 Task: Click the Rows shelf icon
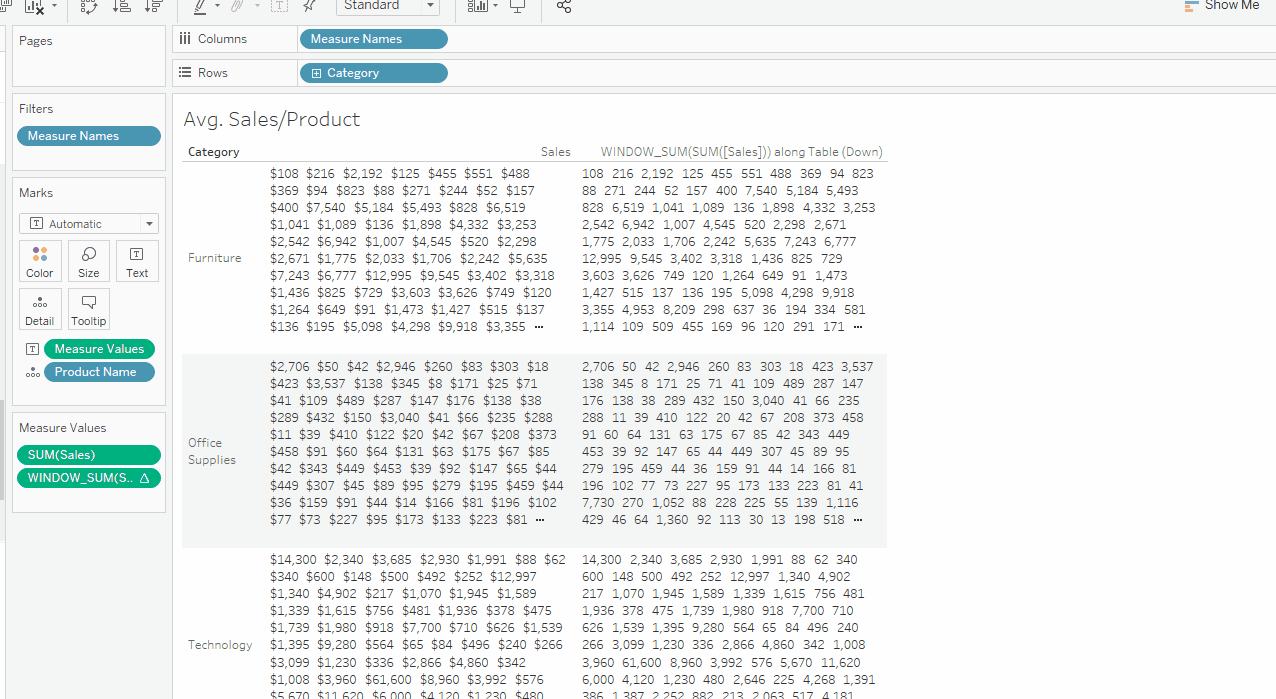184,73
